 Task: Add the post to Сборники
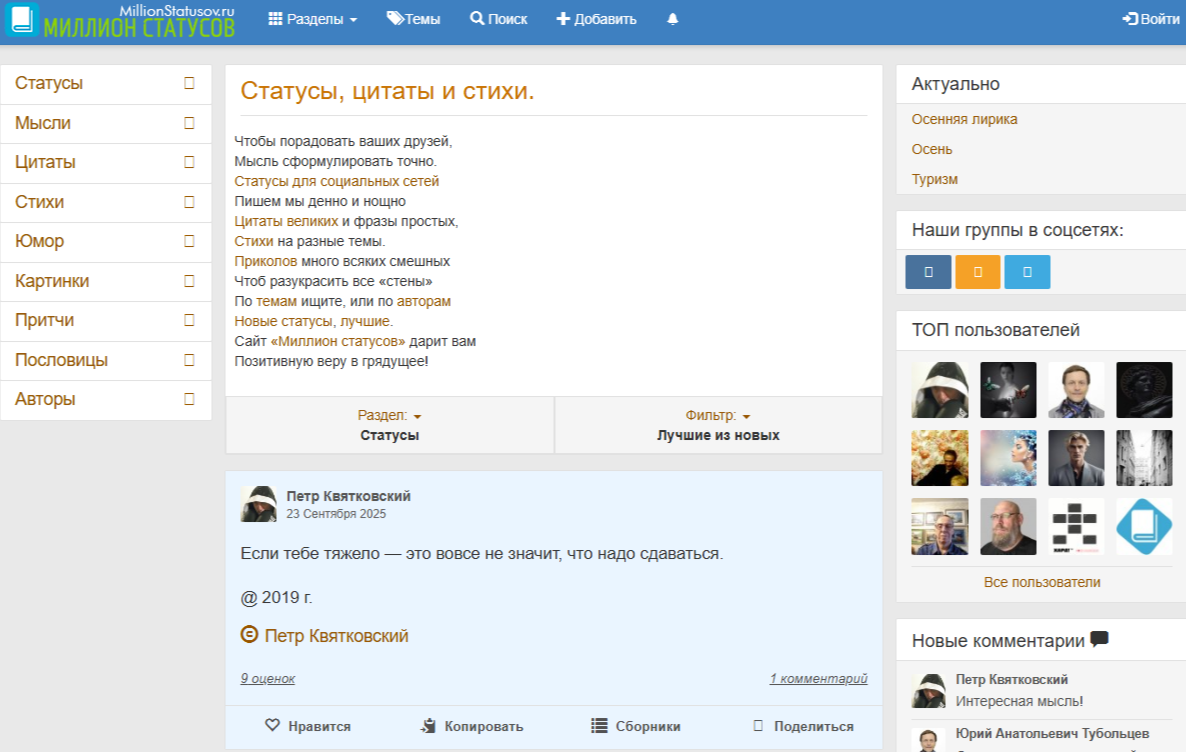click(636, 727)
